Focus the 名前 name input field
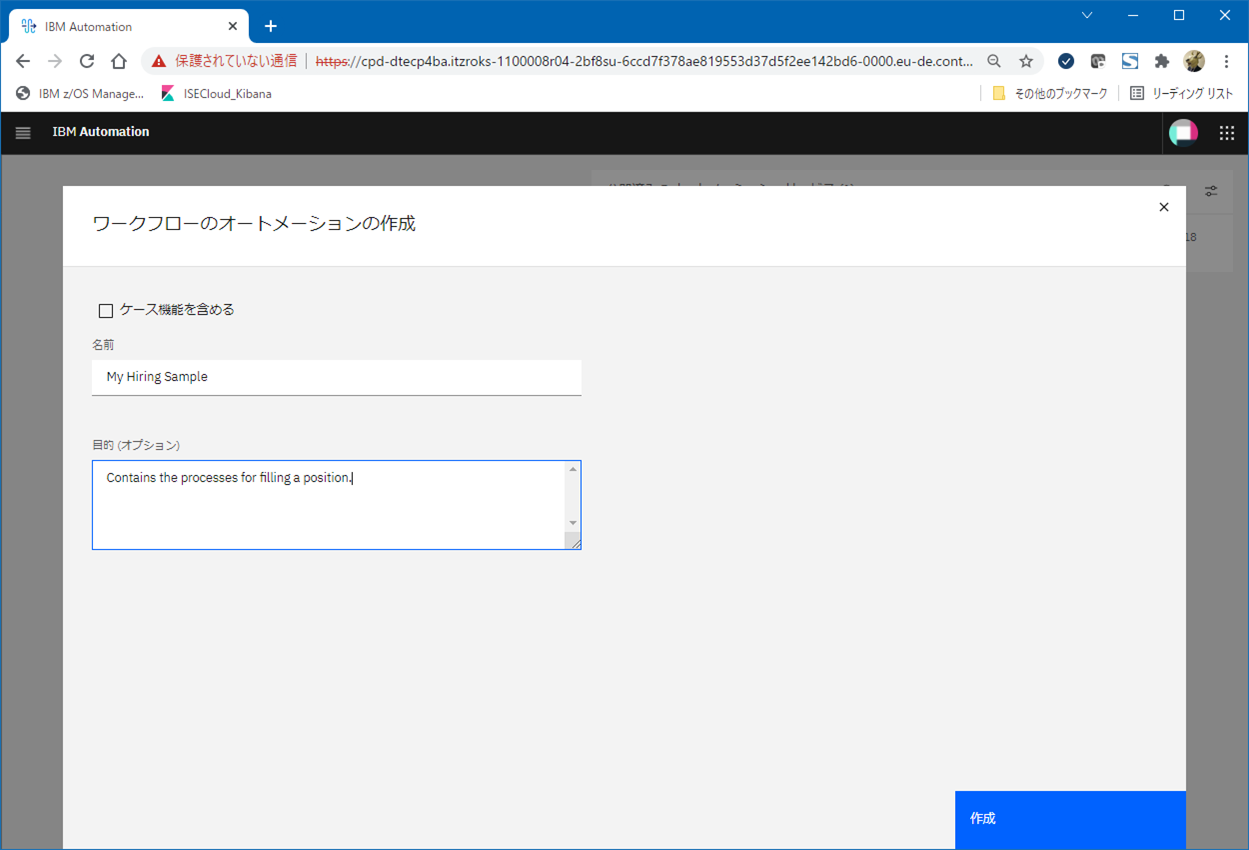Screen dimensions: 1249x850 [336, 377]
